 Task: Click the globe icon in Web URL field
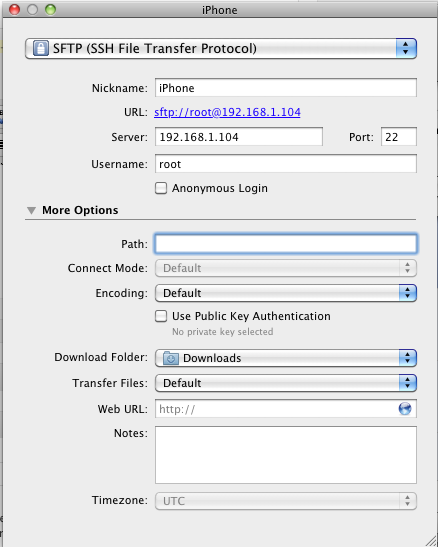pyautogui.click(x=405, y=409)
